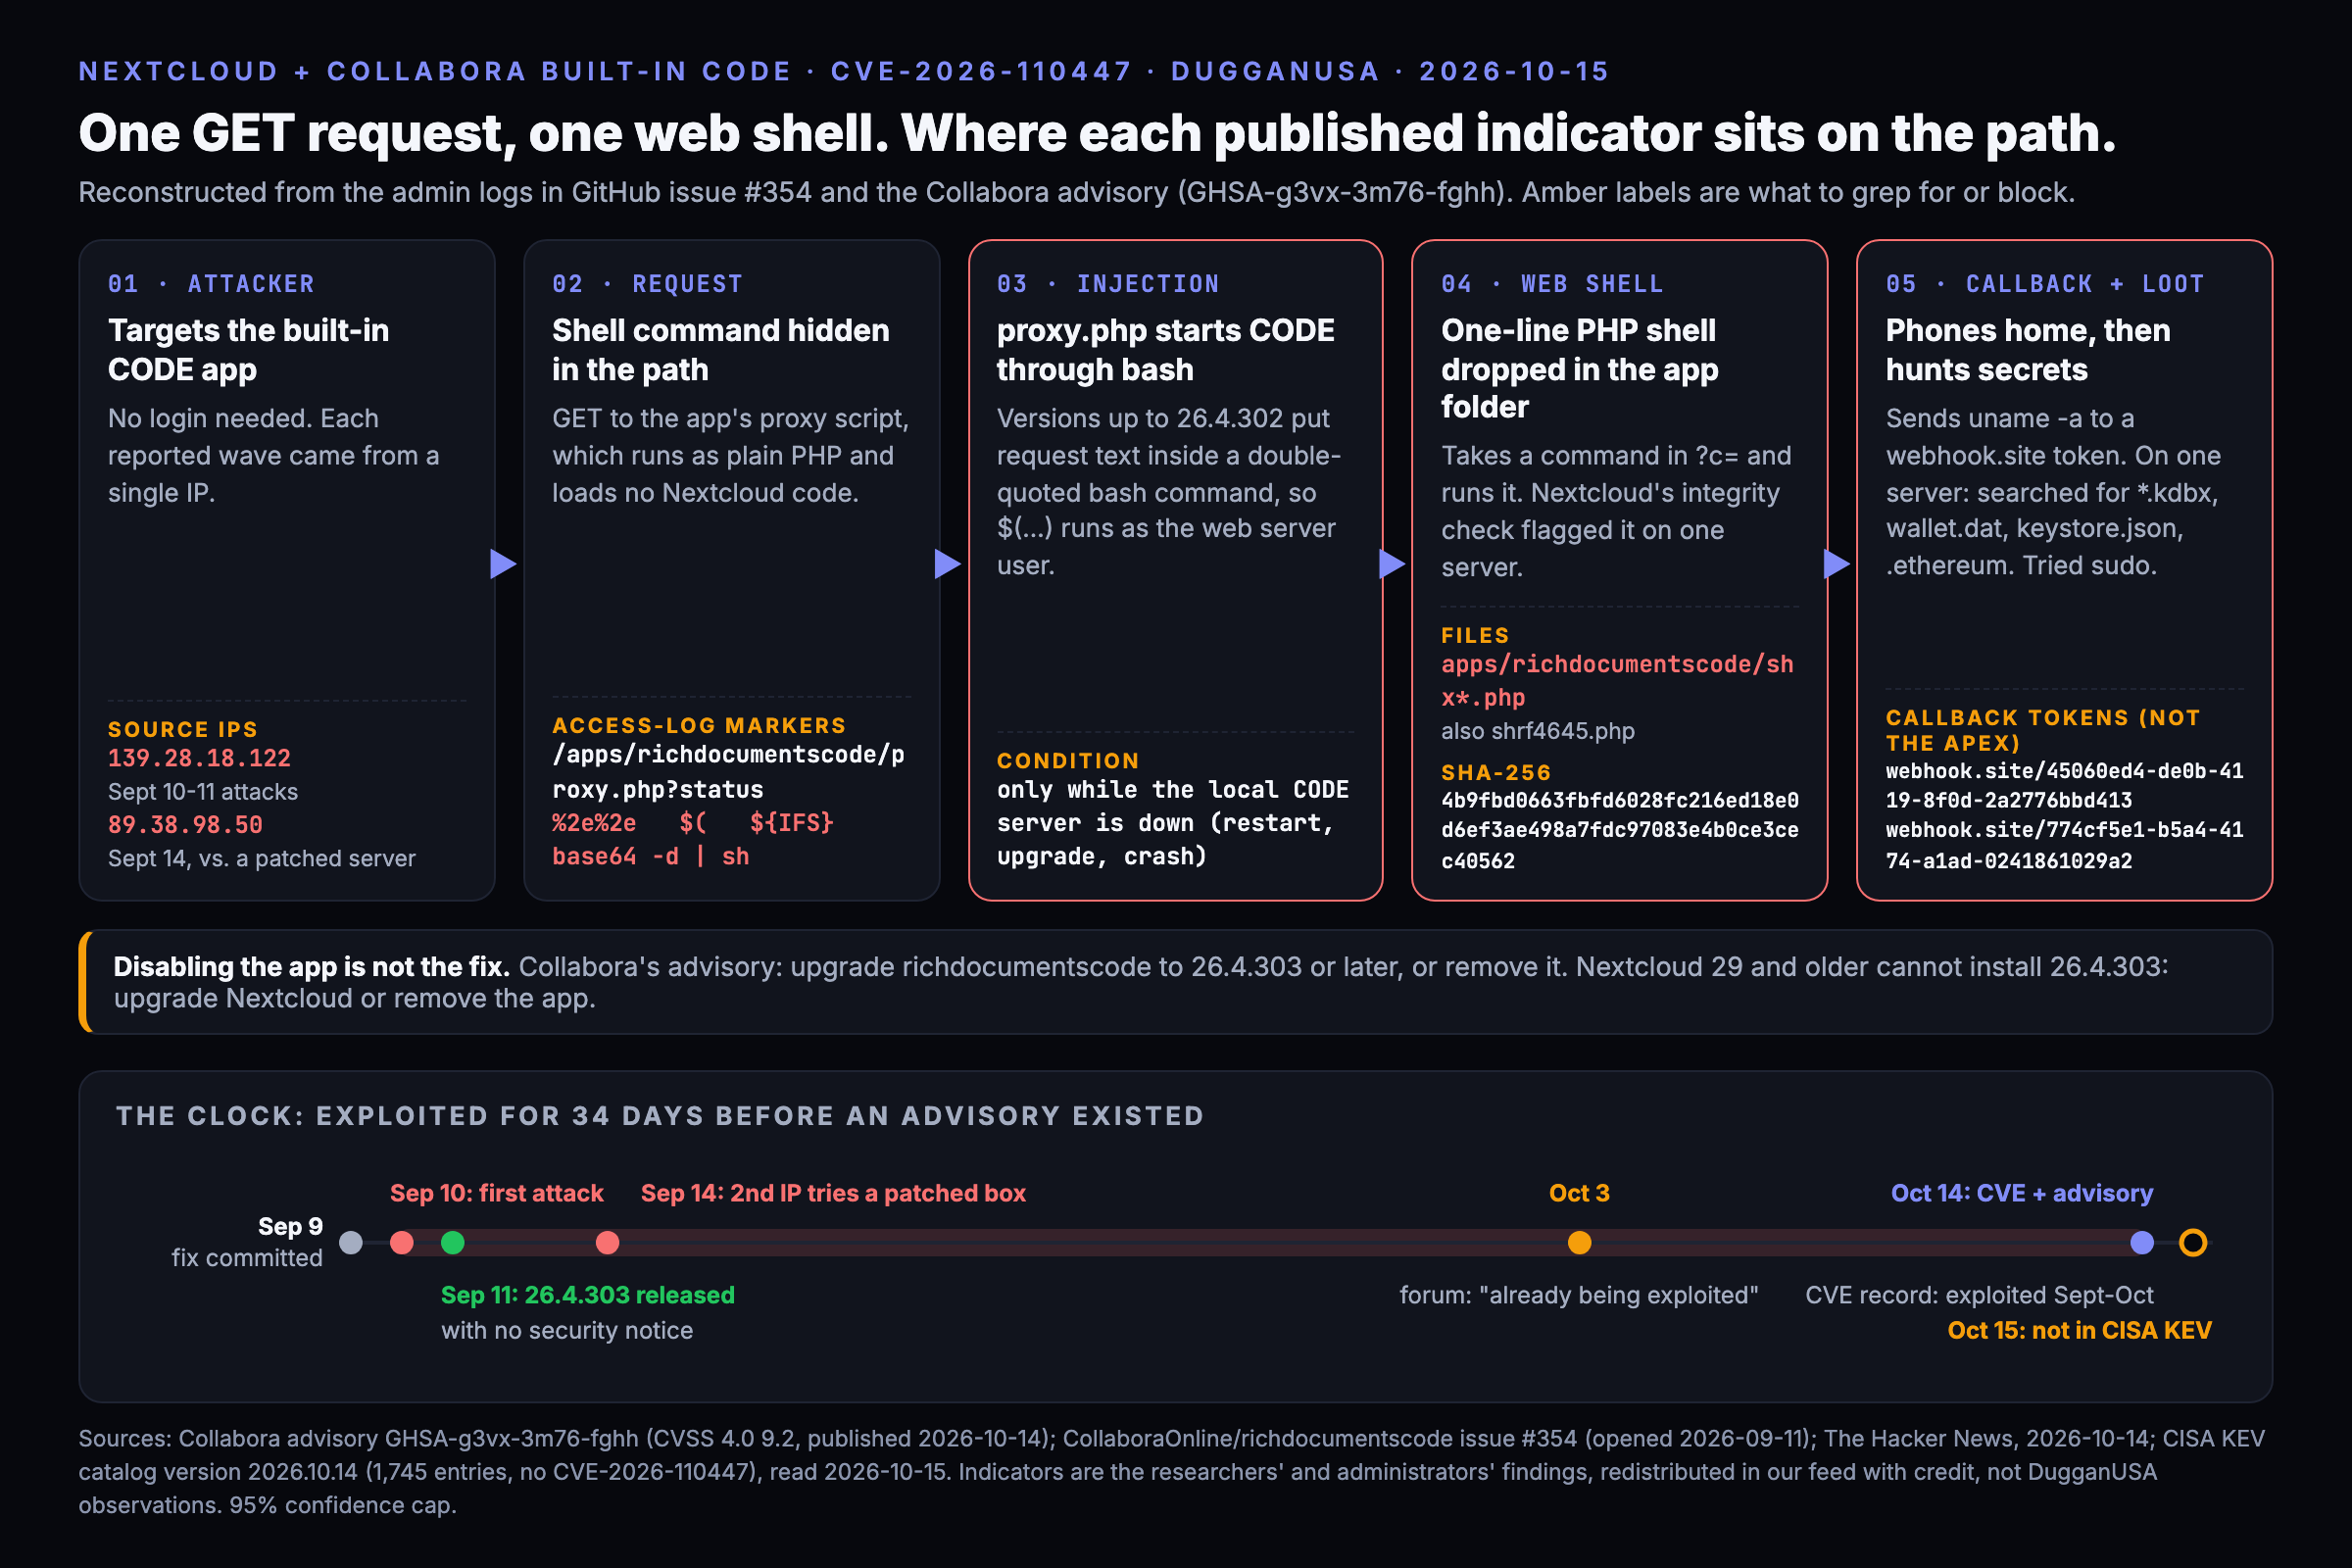Click the "%2e%2e $( ${IFS}" marker line
The image size is (2352, 1568).
pos(692,824)
